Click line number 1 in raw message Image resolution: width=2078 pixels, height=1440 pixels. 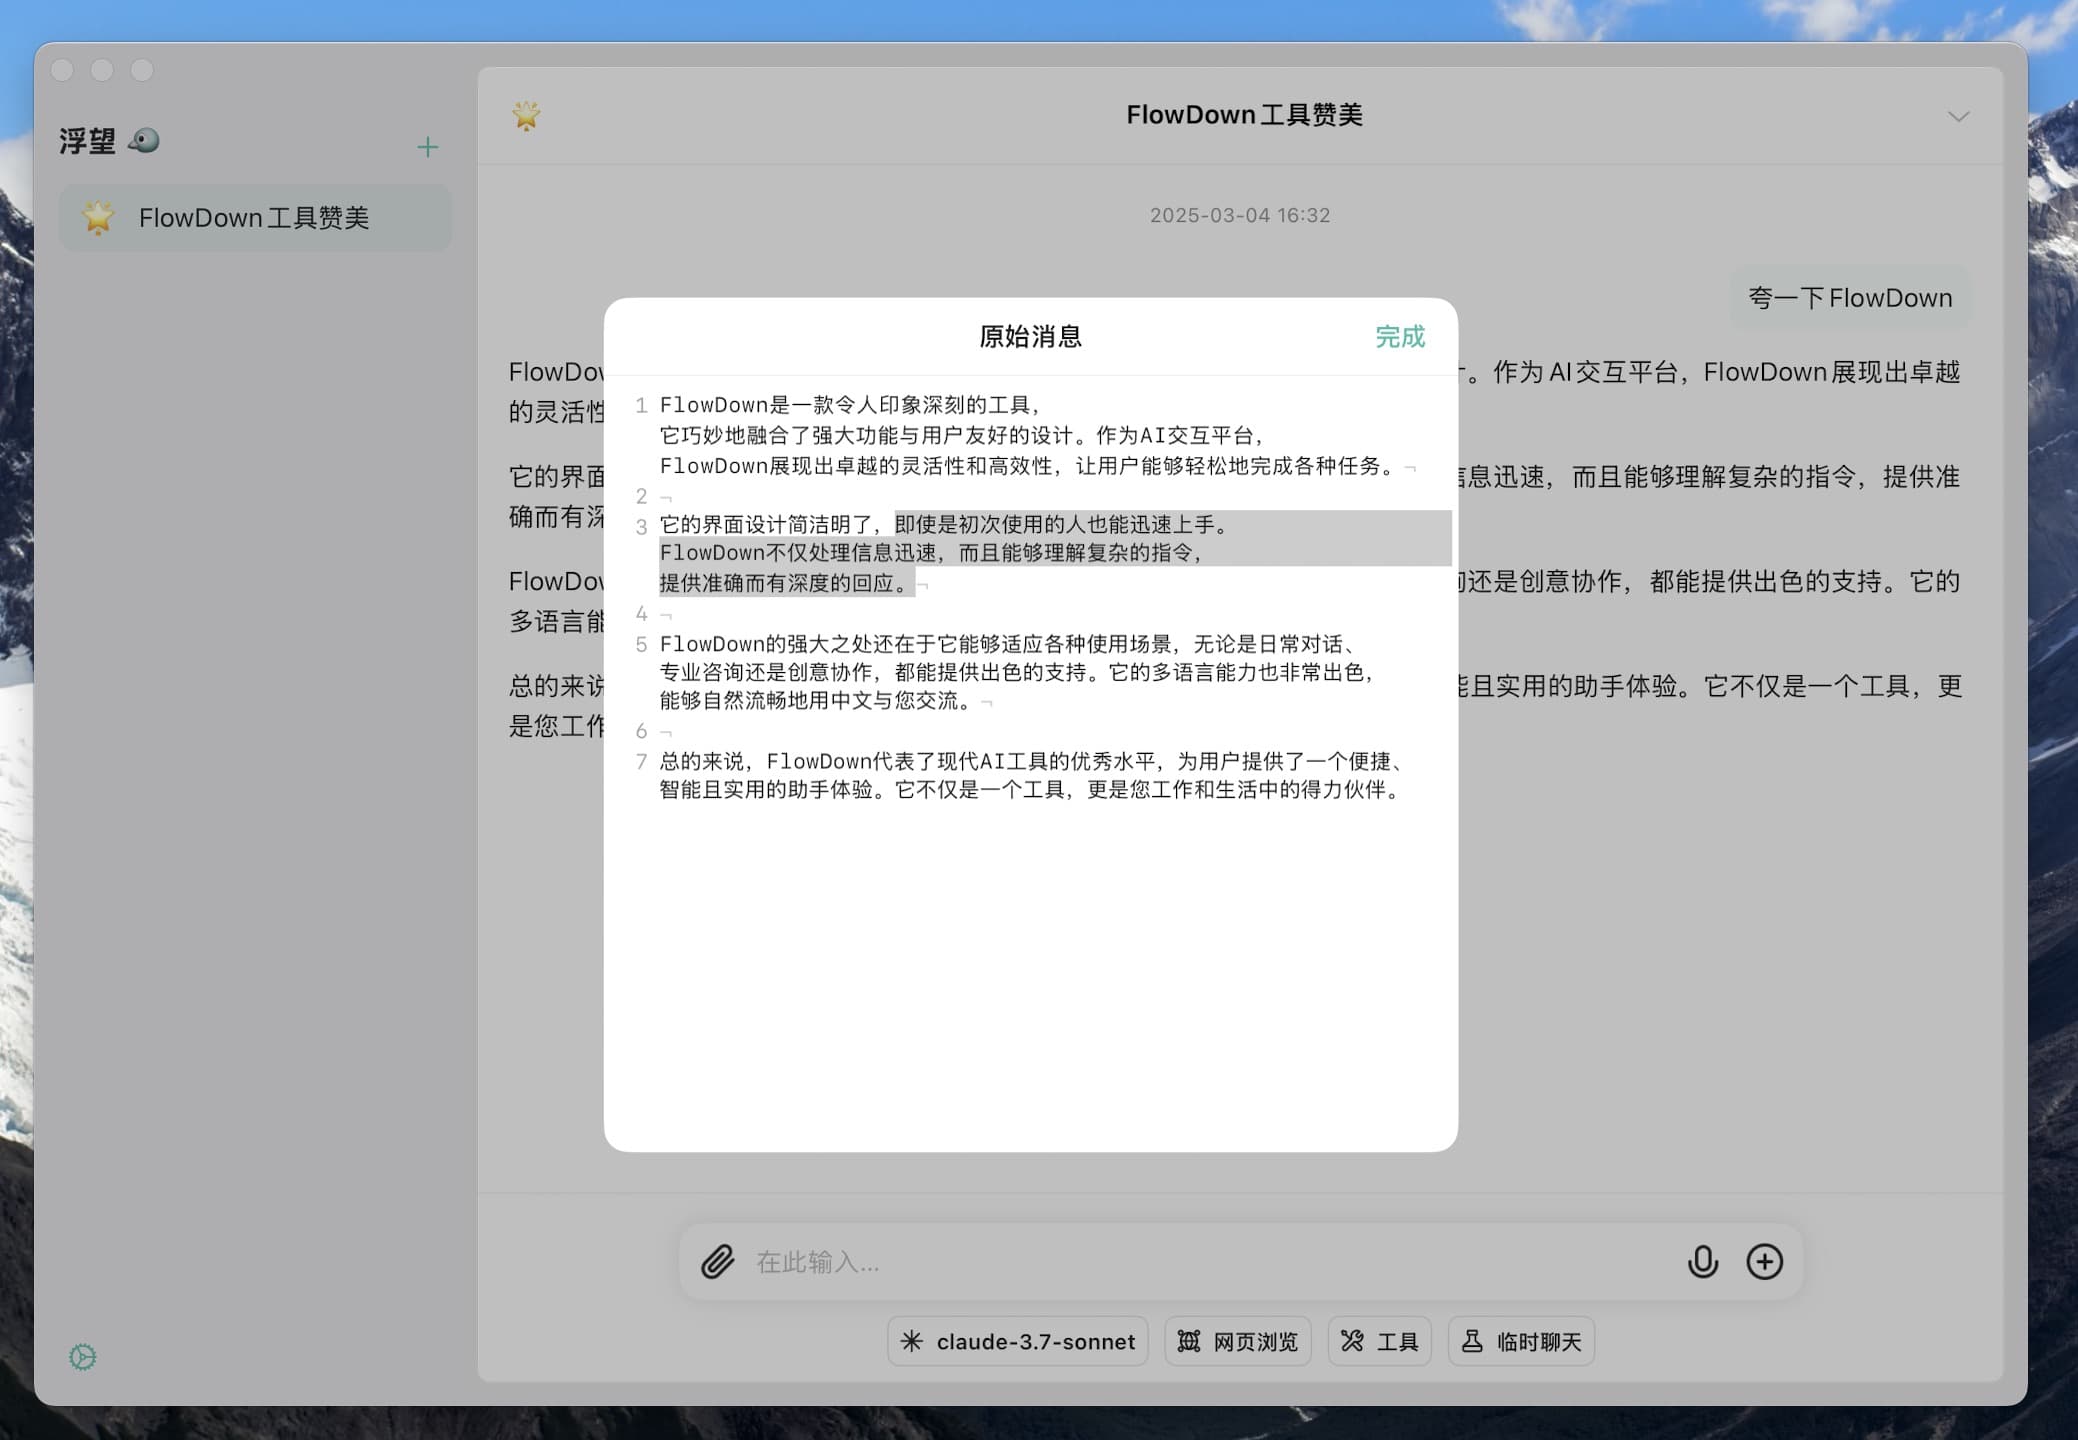tap(641, 405)
